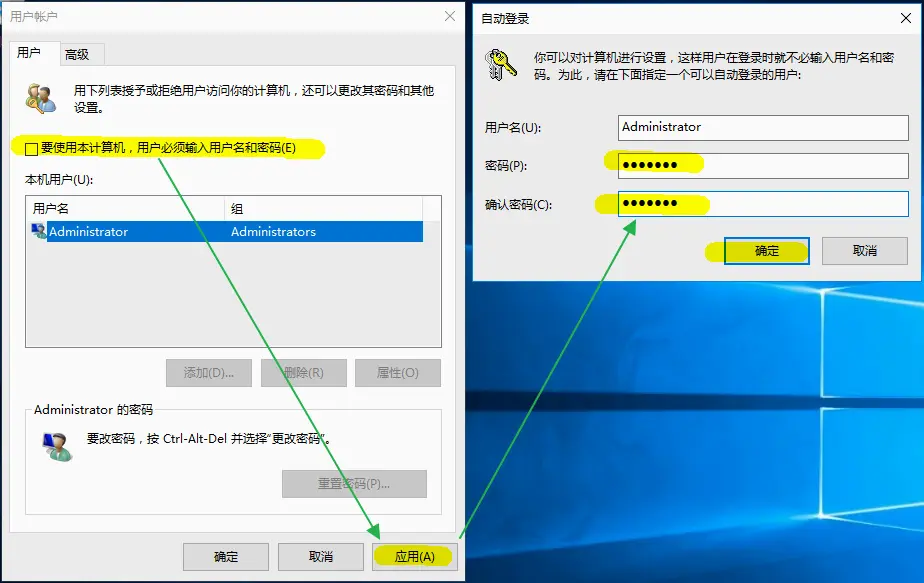This screenshot has height=583, width=924.
Task: Close the auto login dialog
Action: click(906, 18)
